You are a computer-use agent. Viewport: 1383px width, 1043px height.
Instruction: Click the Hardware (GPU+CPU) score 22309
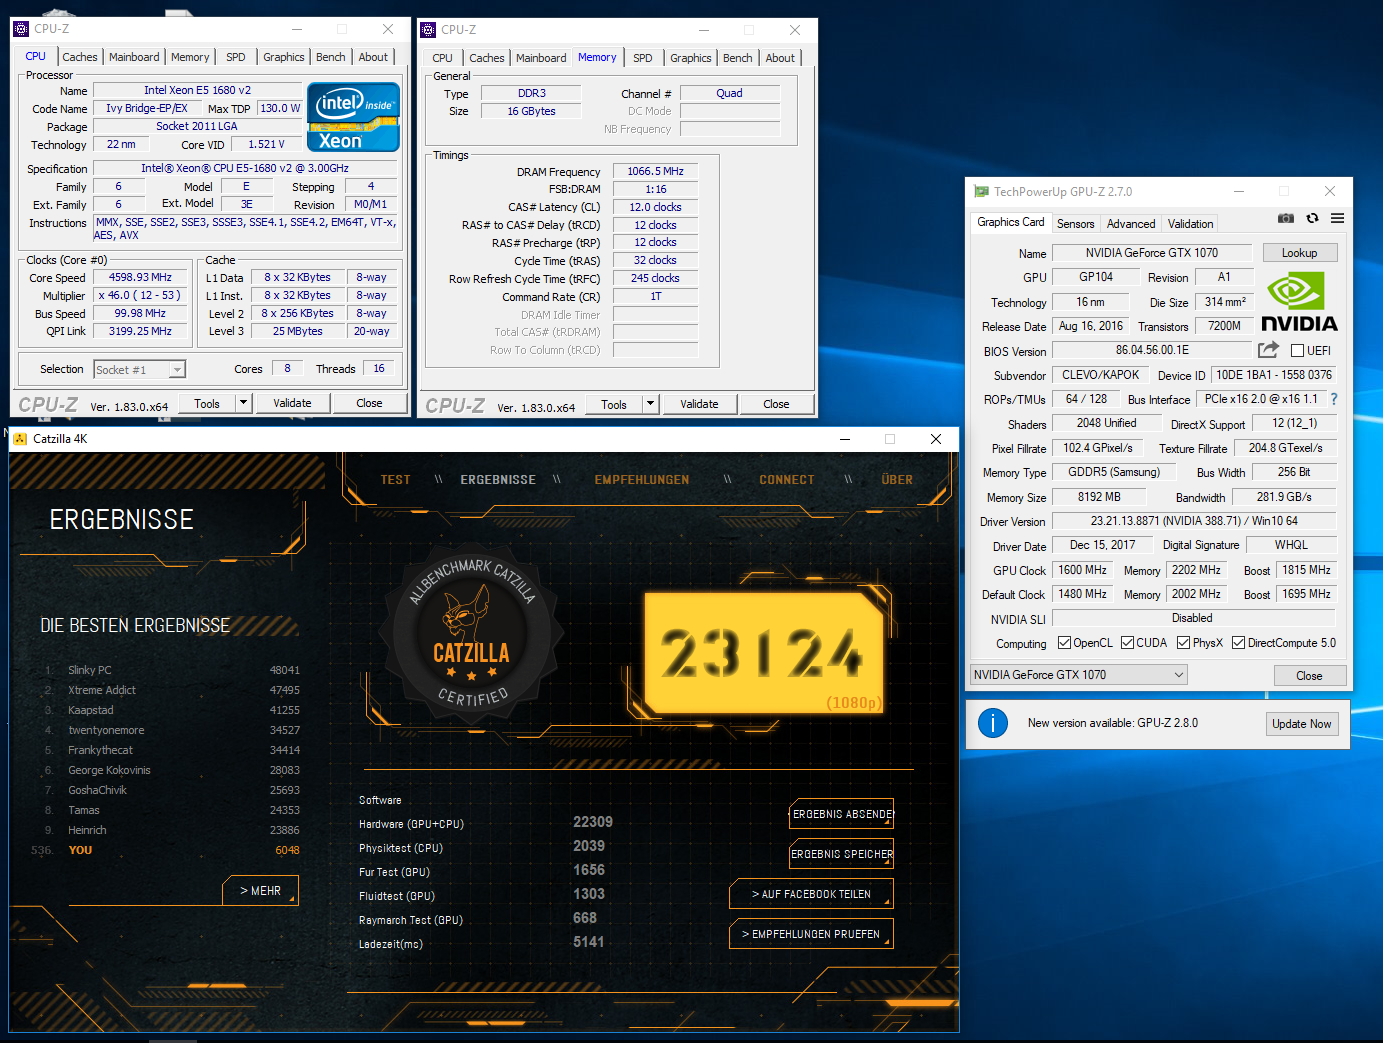593,822
